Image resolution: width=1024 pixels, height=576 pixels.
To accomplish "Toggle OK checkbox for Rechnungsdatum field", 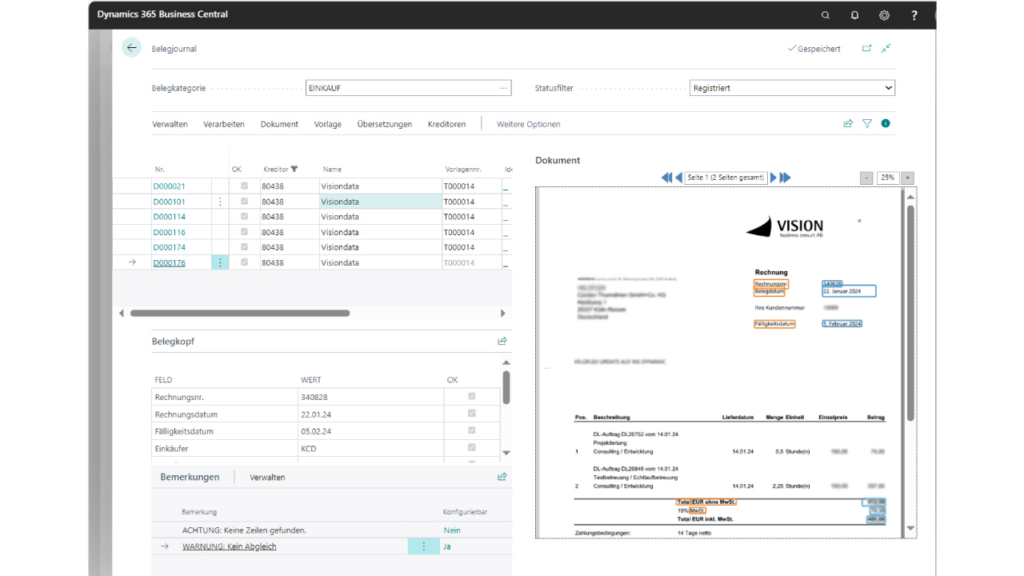I will 472,413.
